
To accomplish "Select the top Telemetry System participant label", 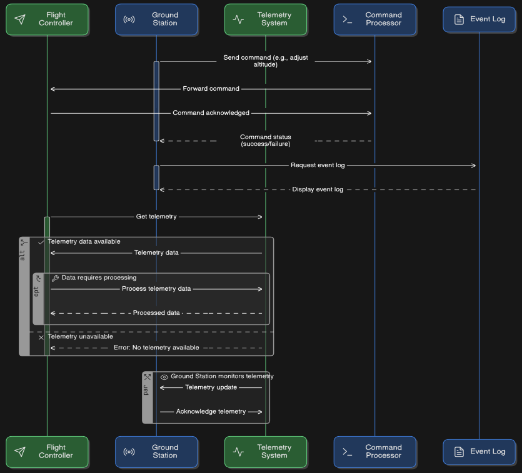I will coord(274,19).
